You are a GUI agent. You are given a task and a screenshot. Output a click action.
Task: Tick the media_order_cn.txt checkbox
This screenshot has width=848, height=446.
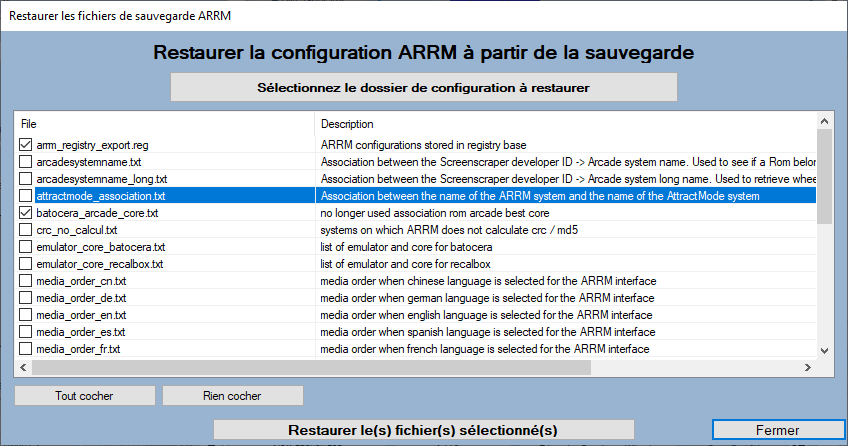tap(26, 281)
